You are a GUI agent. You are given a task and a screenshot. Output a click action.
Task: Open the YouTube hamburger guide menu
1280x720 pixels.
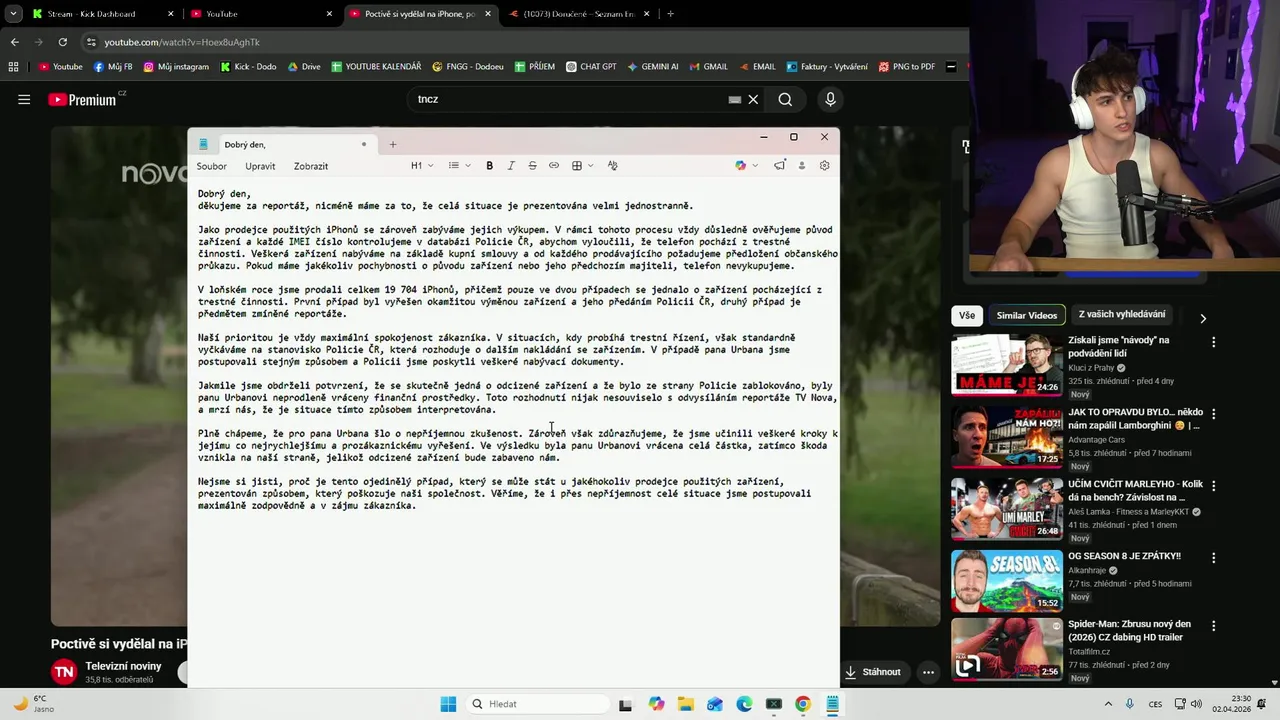pos(24,99)
